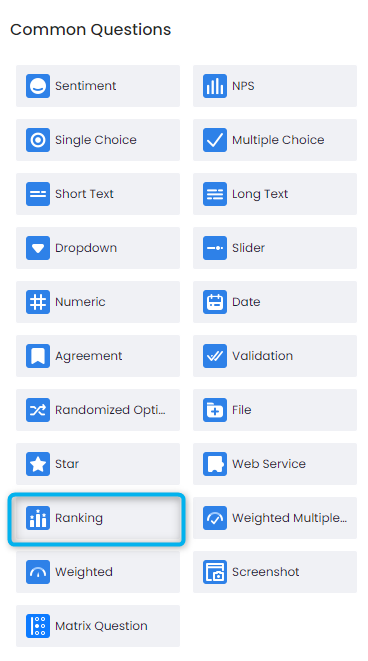Select the Web Service question type
Image resolution: width=368 pixels, height=661 pixels.
click(275, 464)
